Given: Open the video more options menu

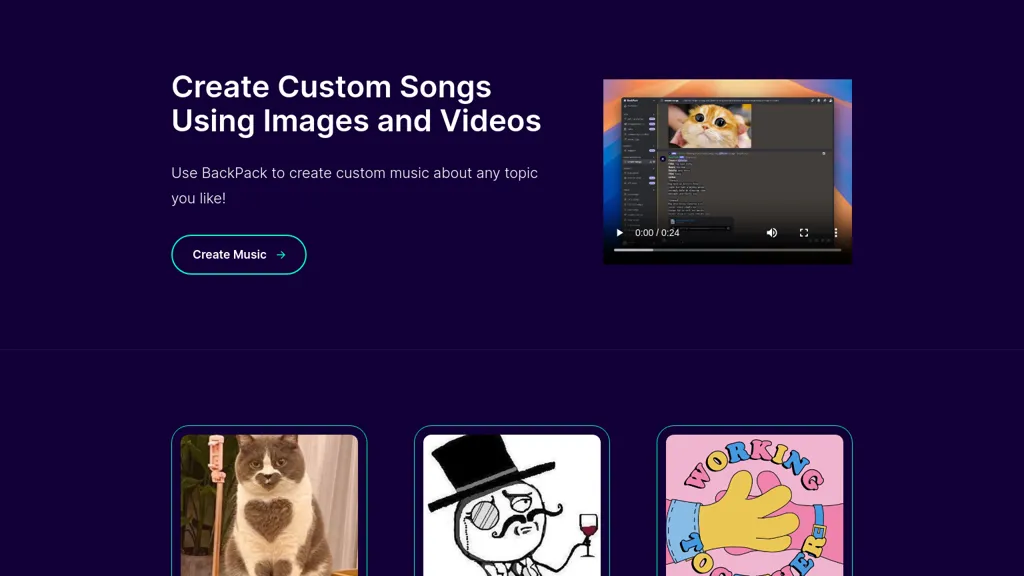Looking at the screenshot, I should click(835, 232).
